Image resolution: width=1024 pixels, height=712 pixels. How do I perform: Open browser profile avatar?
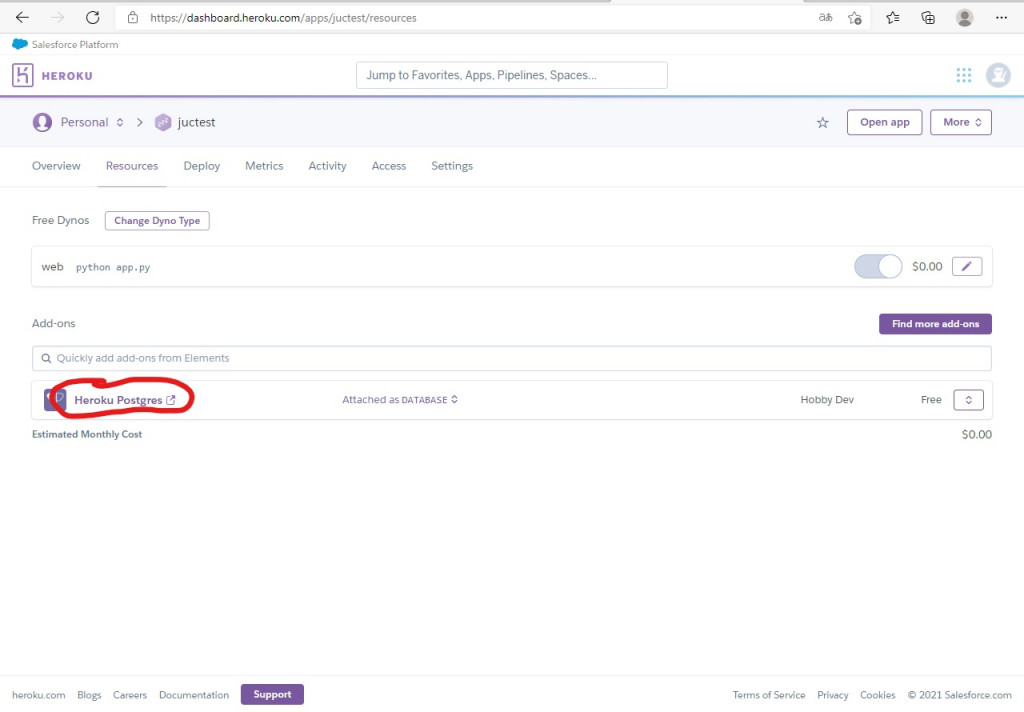coord(965,18)
